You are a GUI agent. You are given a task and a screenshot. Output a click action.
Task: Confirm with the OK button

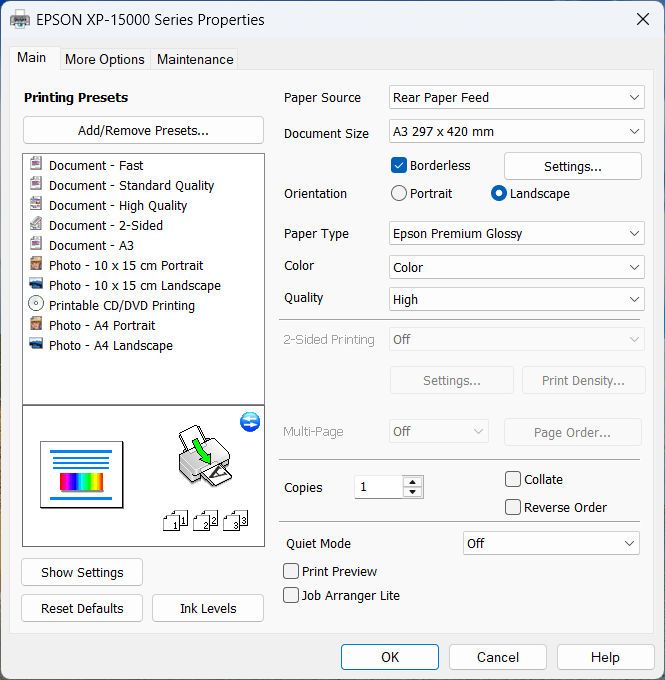pos(390,657)
